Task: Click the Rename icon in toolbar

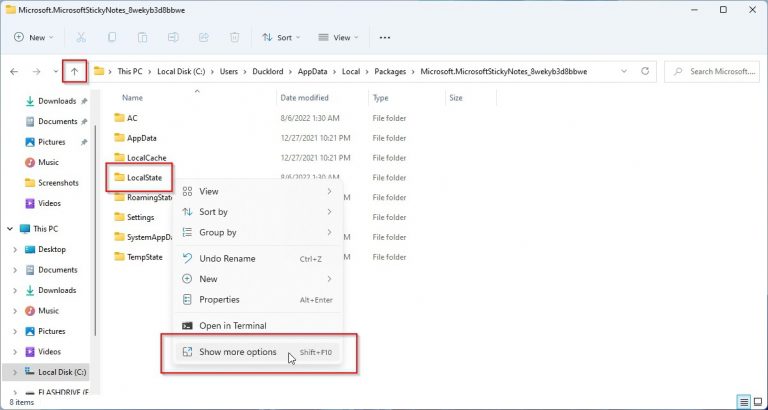Action: (173, 37)
